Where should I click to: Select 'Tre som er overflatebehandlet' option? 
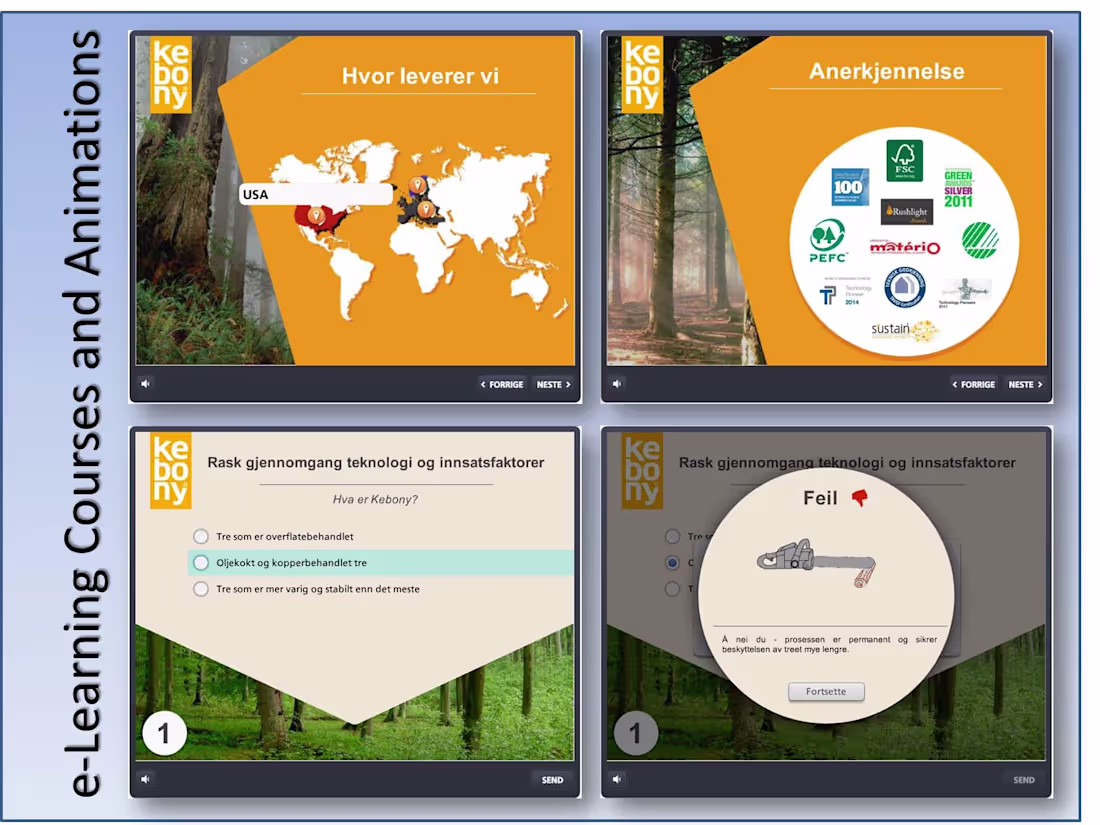201,536
